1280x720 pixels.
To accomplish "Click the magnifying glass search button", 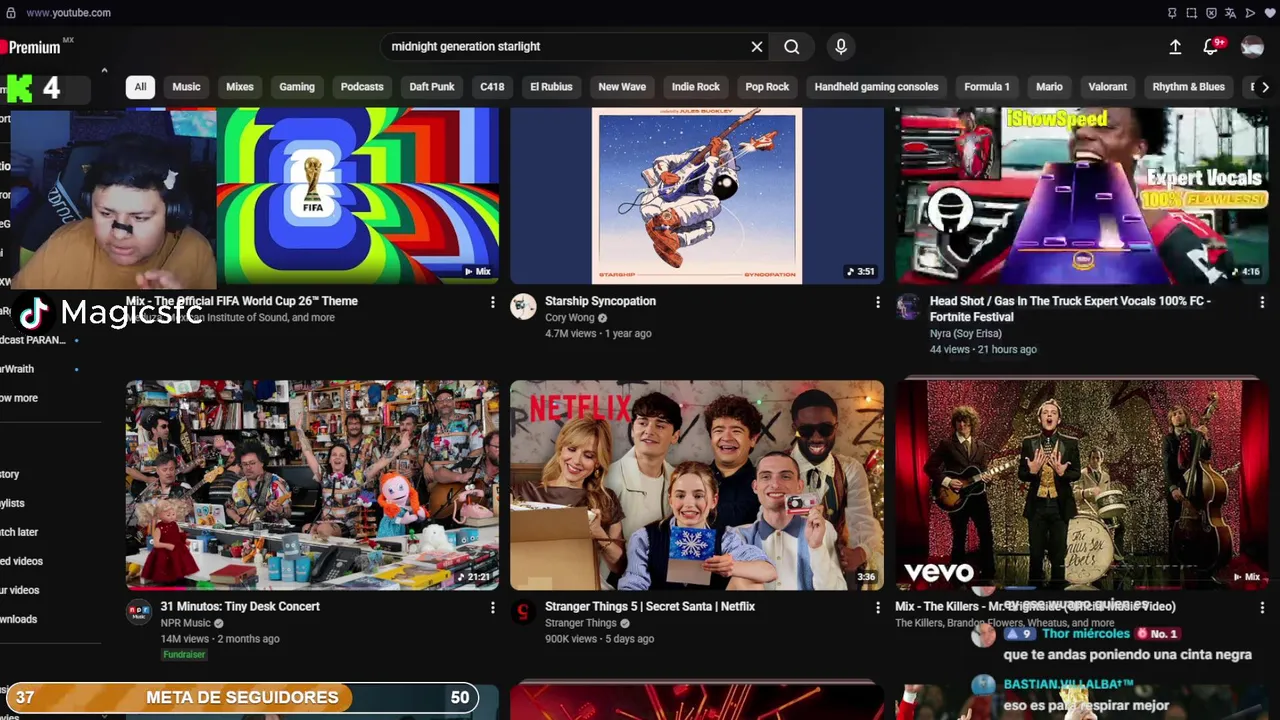I will [792, 47].
